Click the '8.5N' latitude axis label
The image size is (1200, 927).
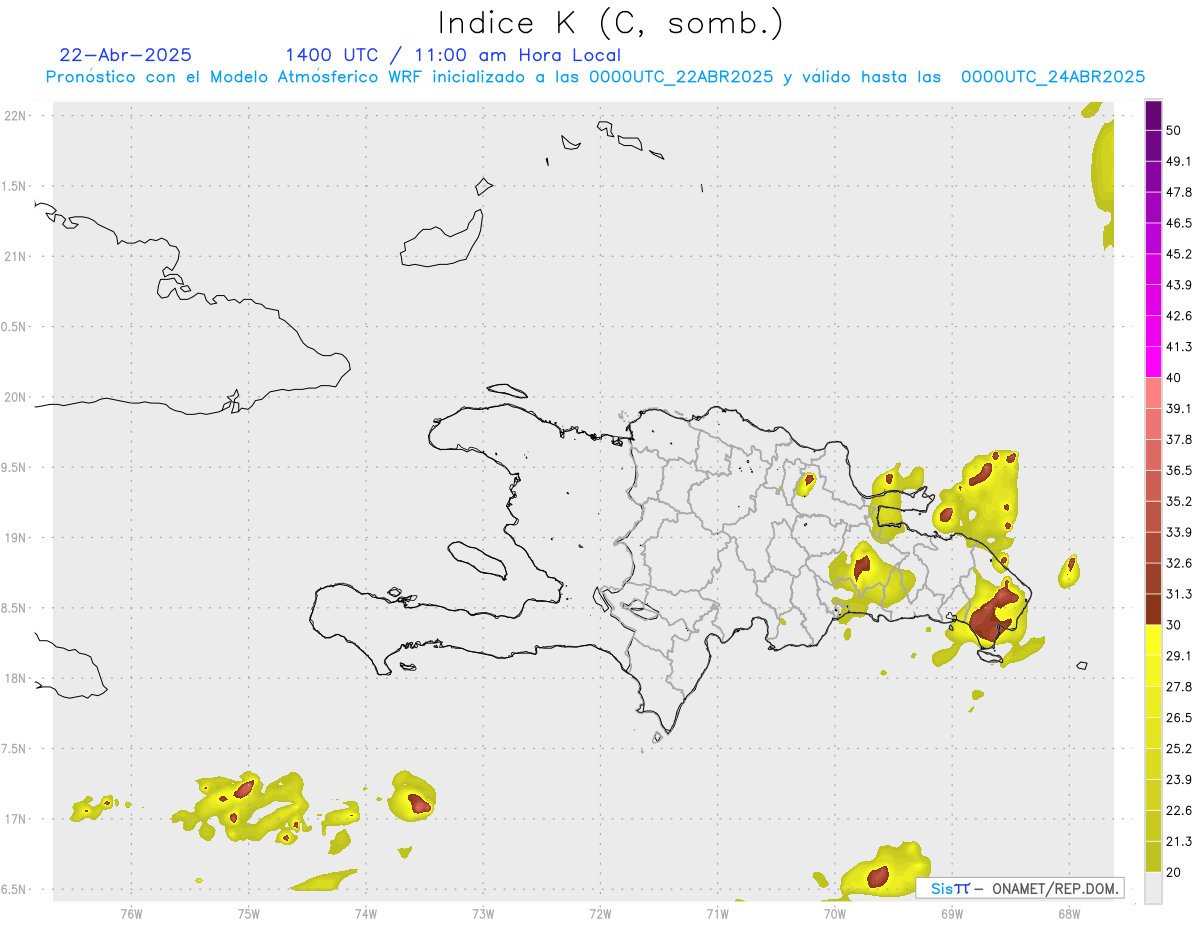13,608
